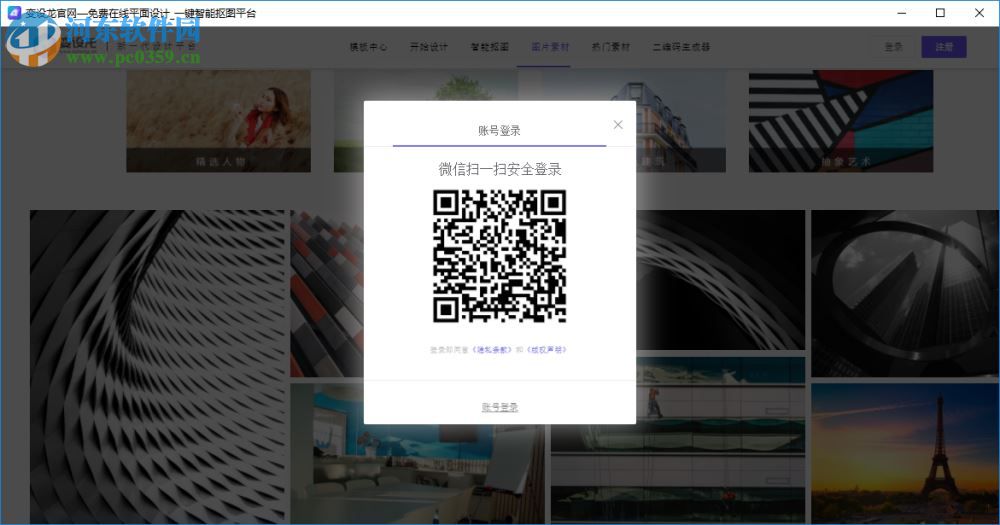Image resolution: width=1000 pixels, height=525 pixels.
Task: Click the 登录 login link in header
Action: click(x=893, y=47)
